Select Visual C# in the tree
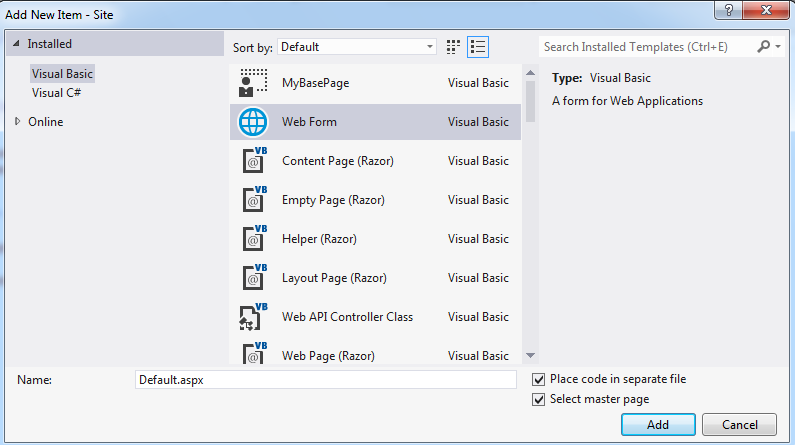The width and height of the screenshot is (795, 445). click(56, 93)
